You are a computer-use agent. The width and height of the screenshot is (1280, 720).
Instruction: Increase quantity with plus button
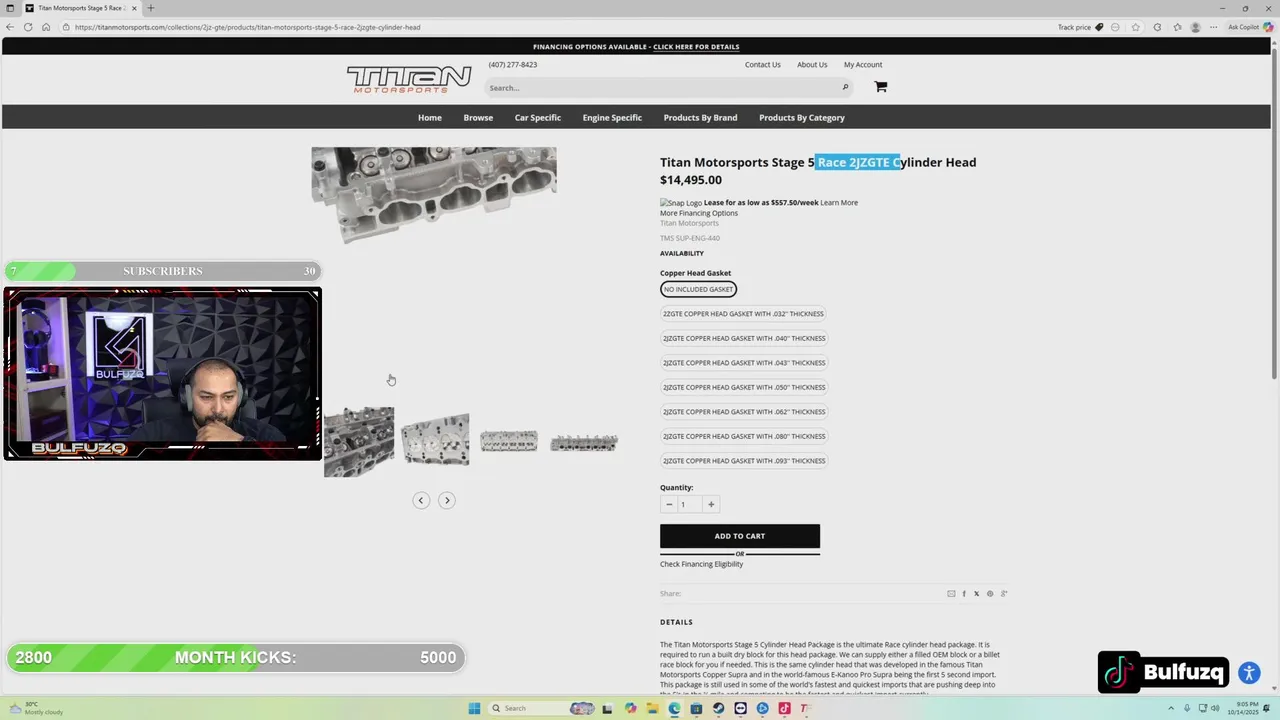tap(711, 504)
